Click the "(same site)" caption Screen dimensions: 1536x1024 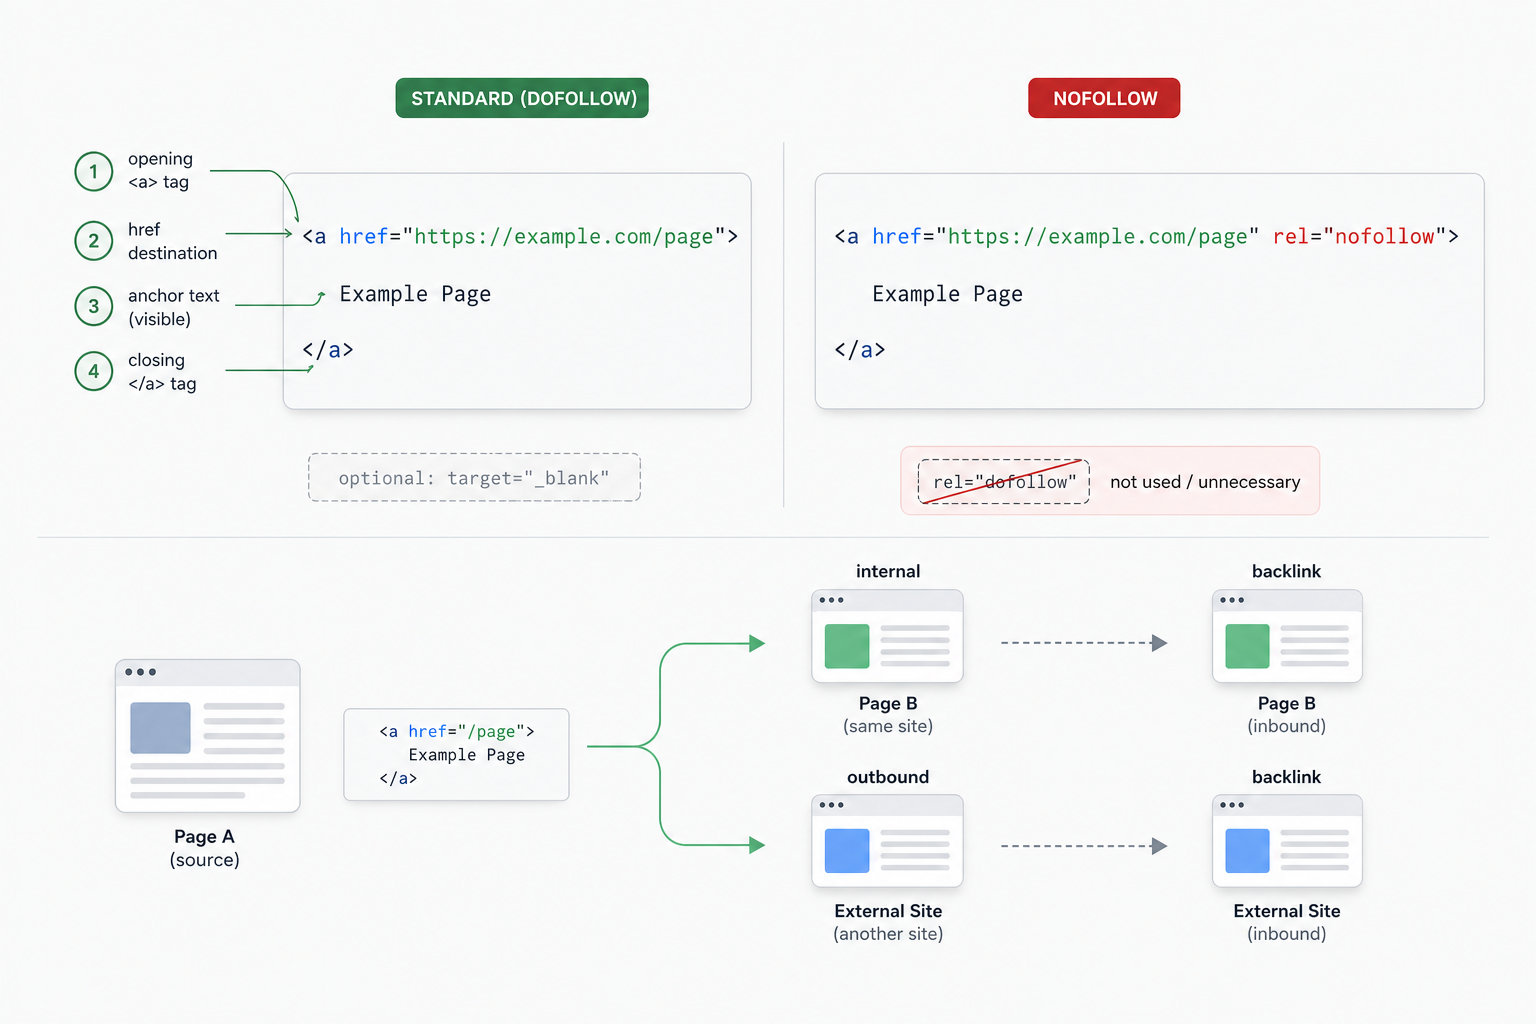click(888, 726)
